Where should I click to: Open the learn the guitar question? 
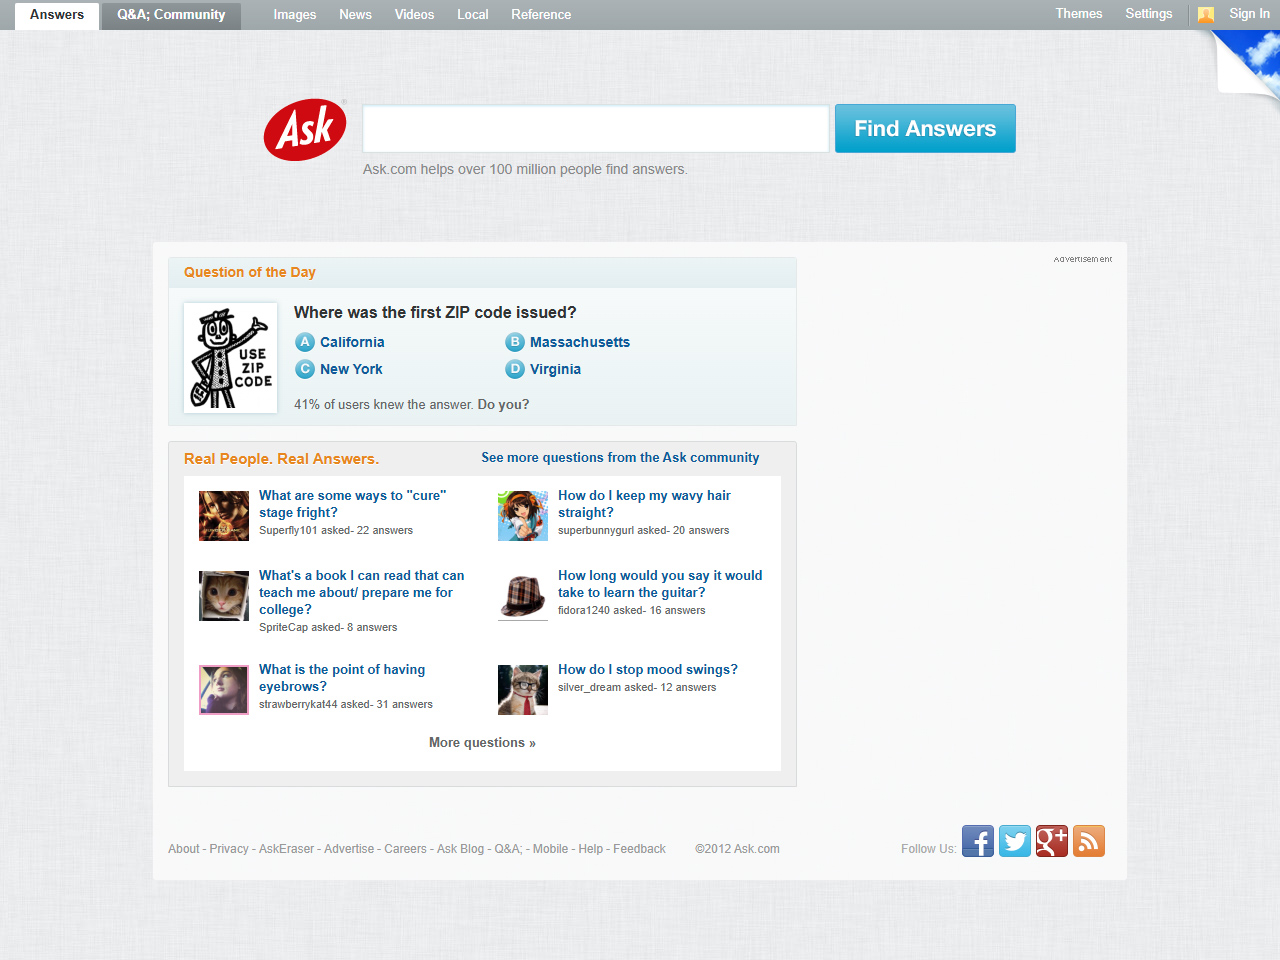point(660,584)
